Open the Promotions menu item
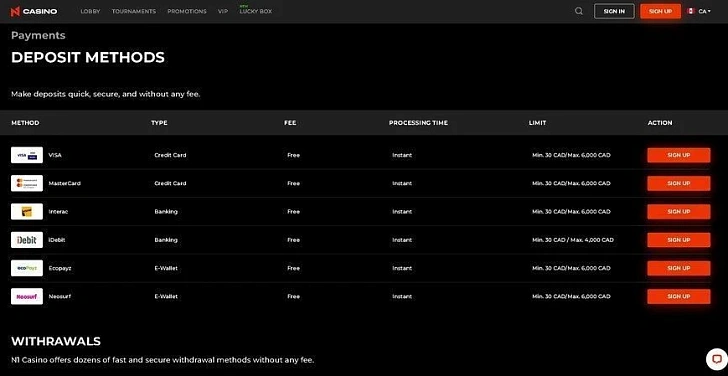Screen dimensions: 728x376 [187, 11]
